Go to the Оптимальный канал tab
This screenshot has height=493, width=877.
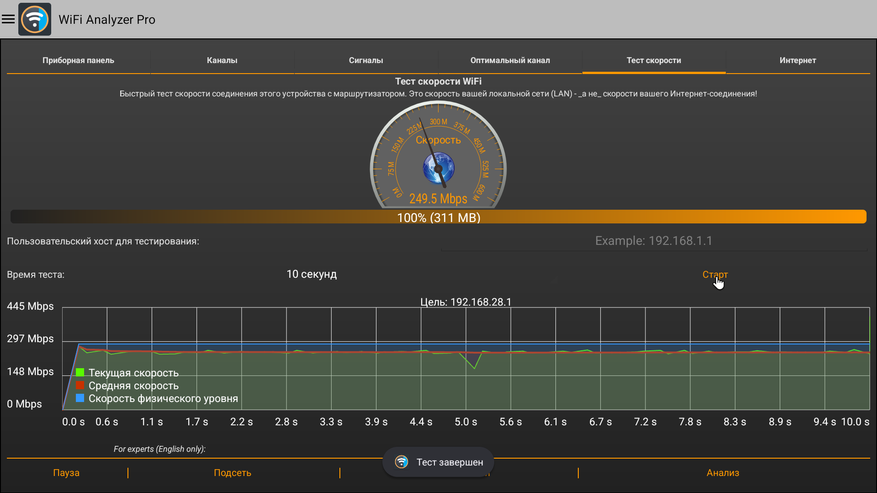click(x=510, y=60)
